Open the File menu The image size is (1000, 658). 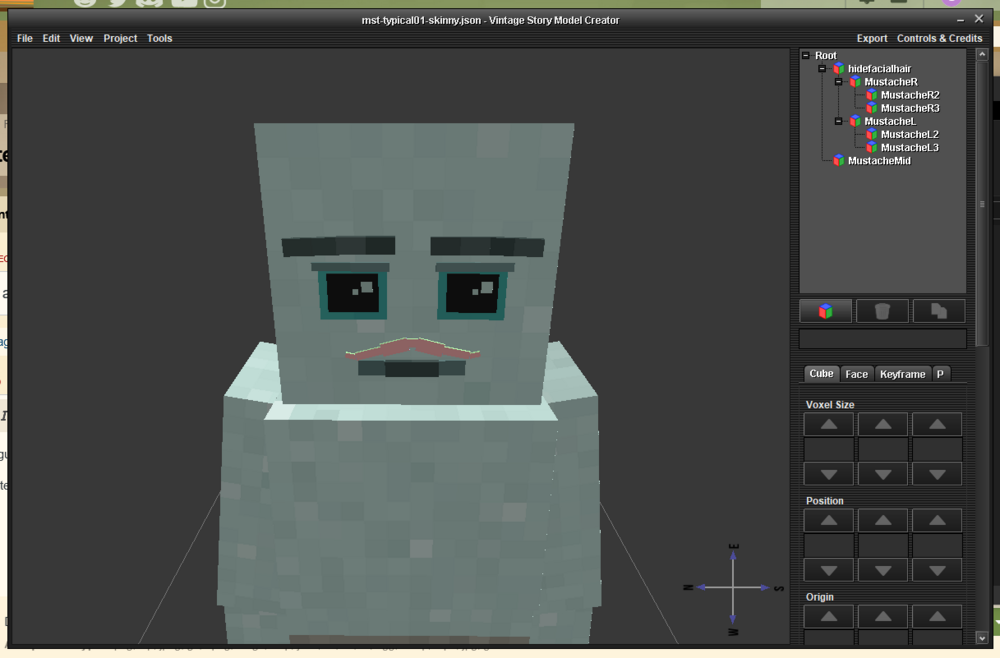pos(25,38)
